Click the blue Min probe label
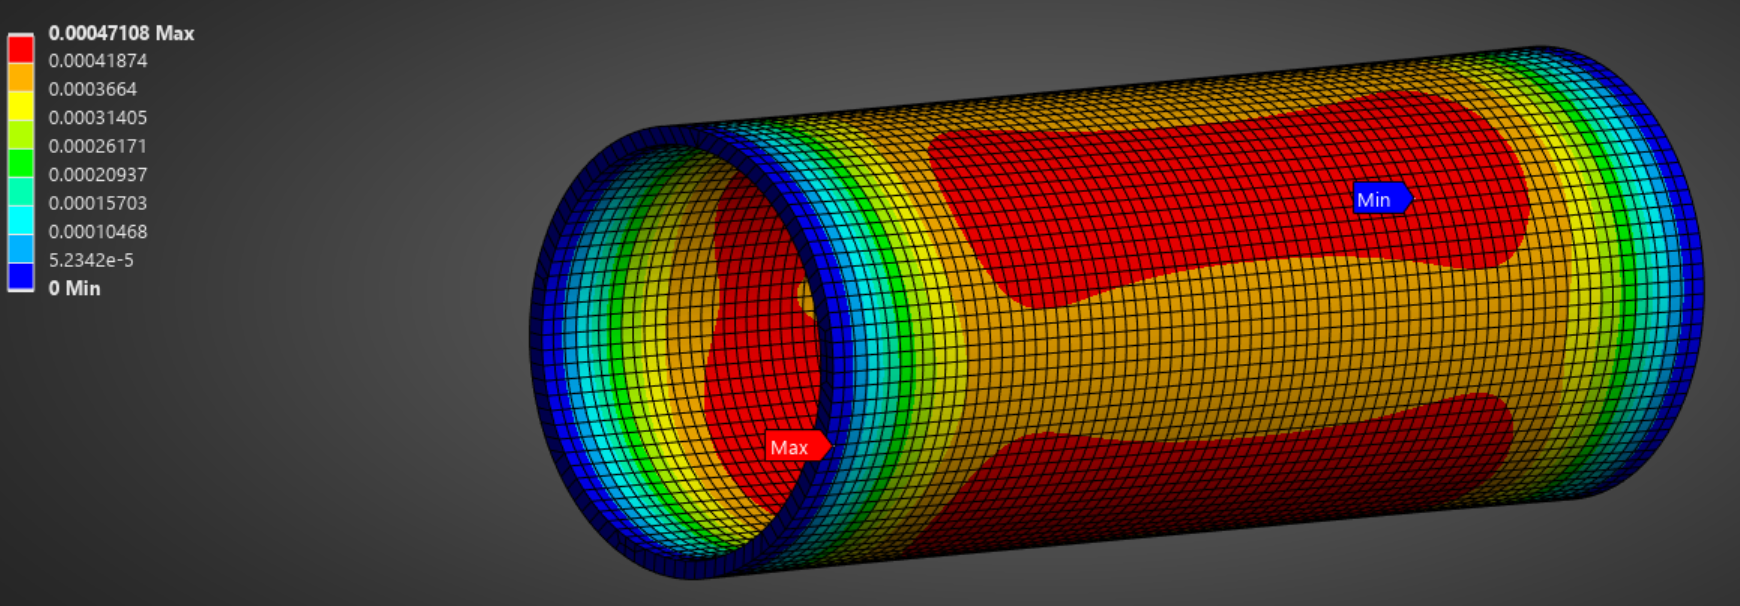The width and height of the screenshot is (1740, 606). coord(1382,199)
